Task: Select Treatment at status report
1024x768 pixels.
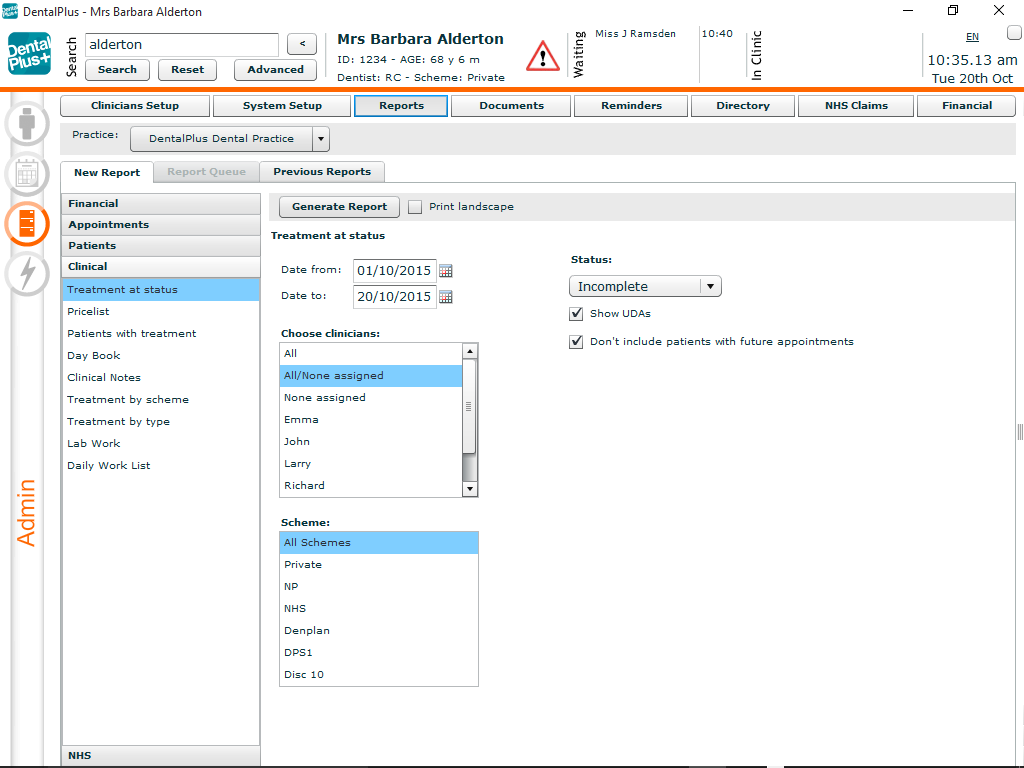Action: (x=161, y=290)
